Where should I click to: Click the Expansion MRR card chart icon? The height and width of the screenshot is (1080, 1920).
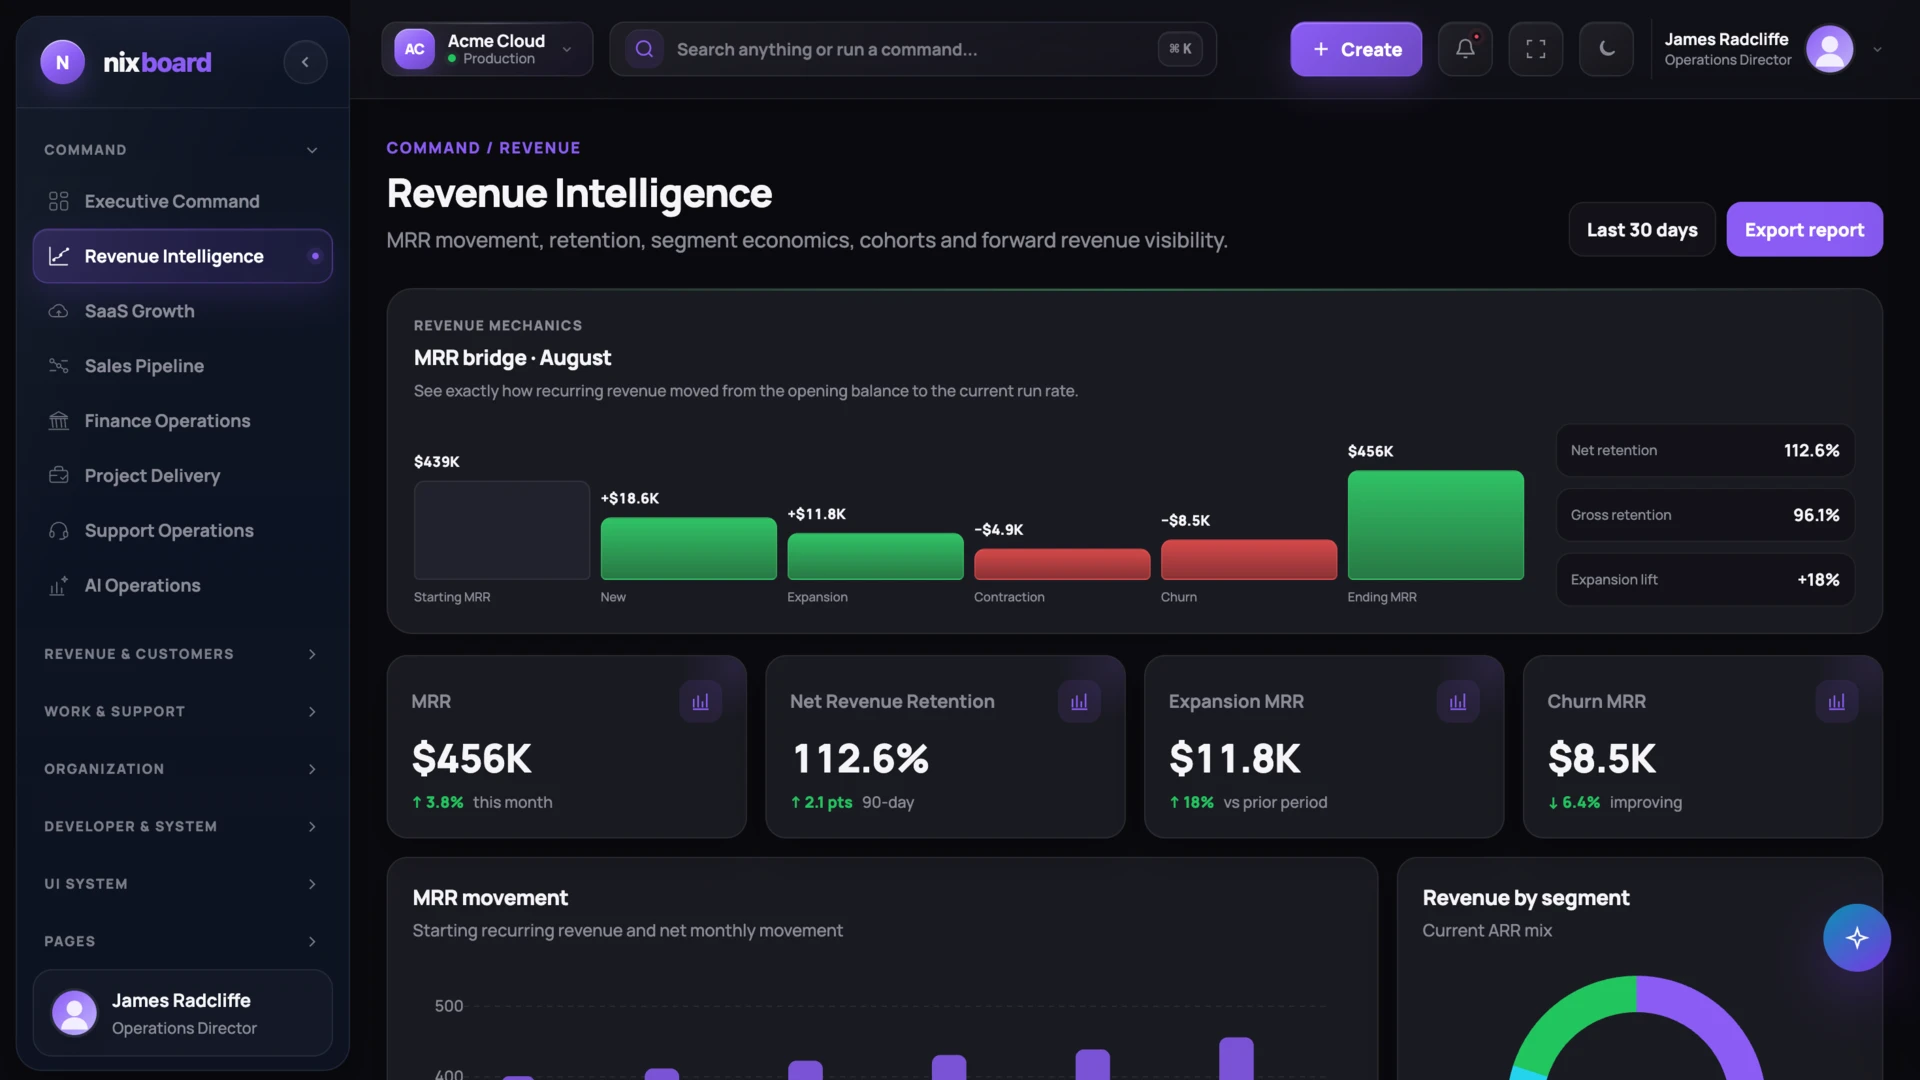1458,702
